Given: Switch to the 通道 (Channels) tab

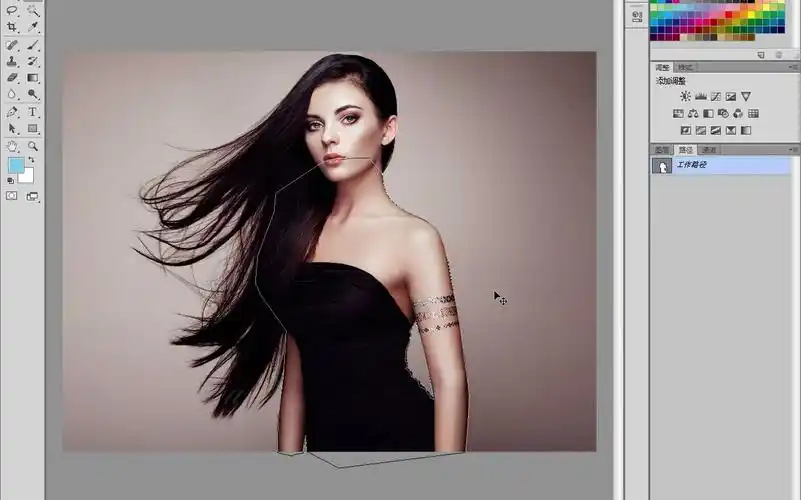Looking at the screenshot, I should [709, 150].
